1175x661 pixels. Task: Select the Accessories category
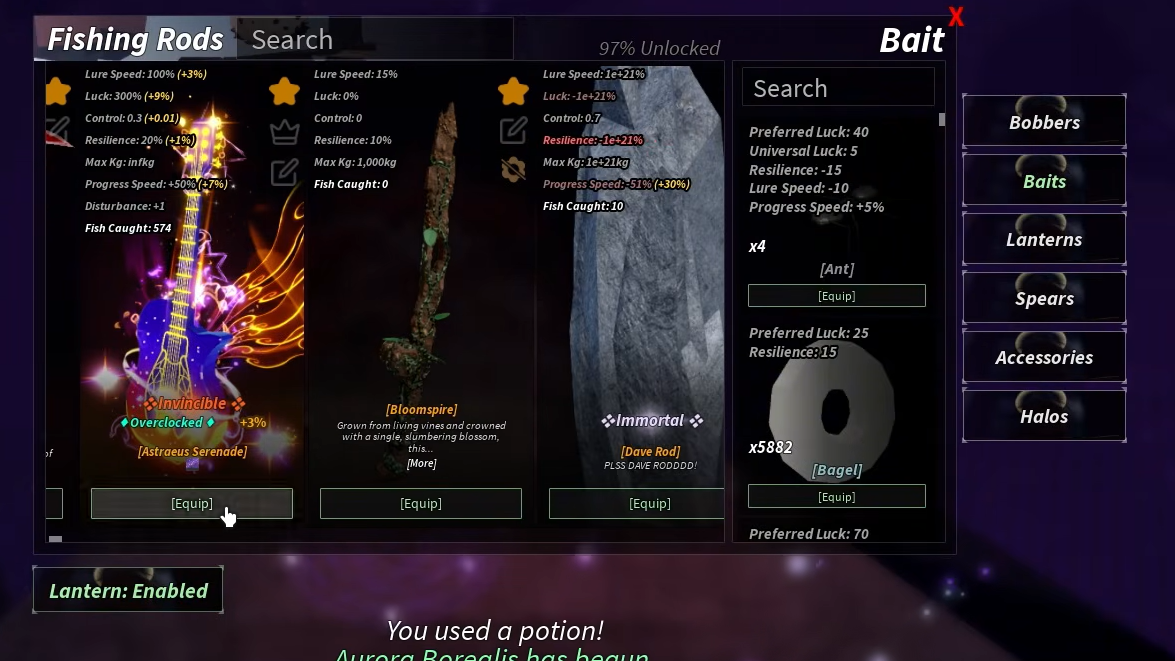click(1044, 357)
